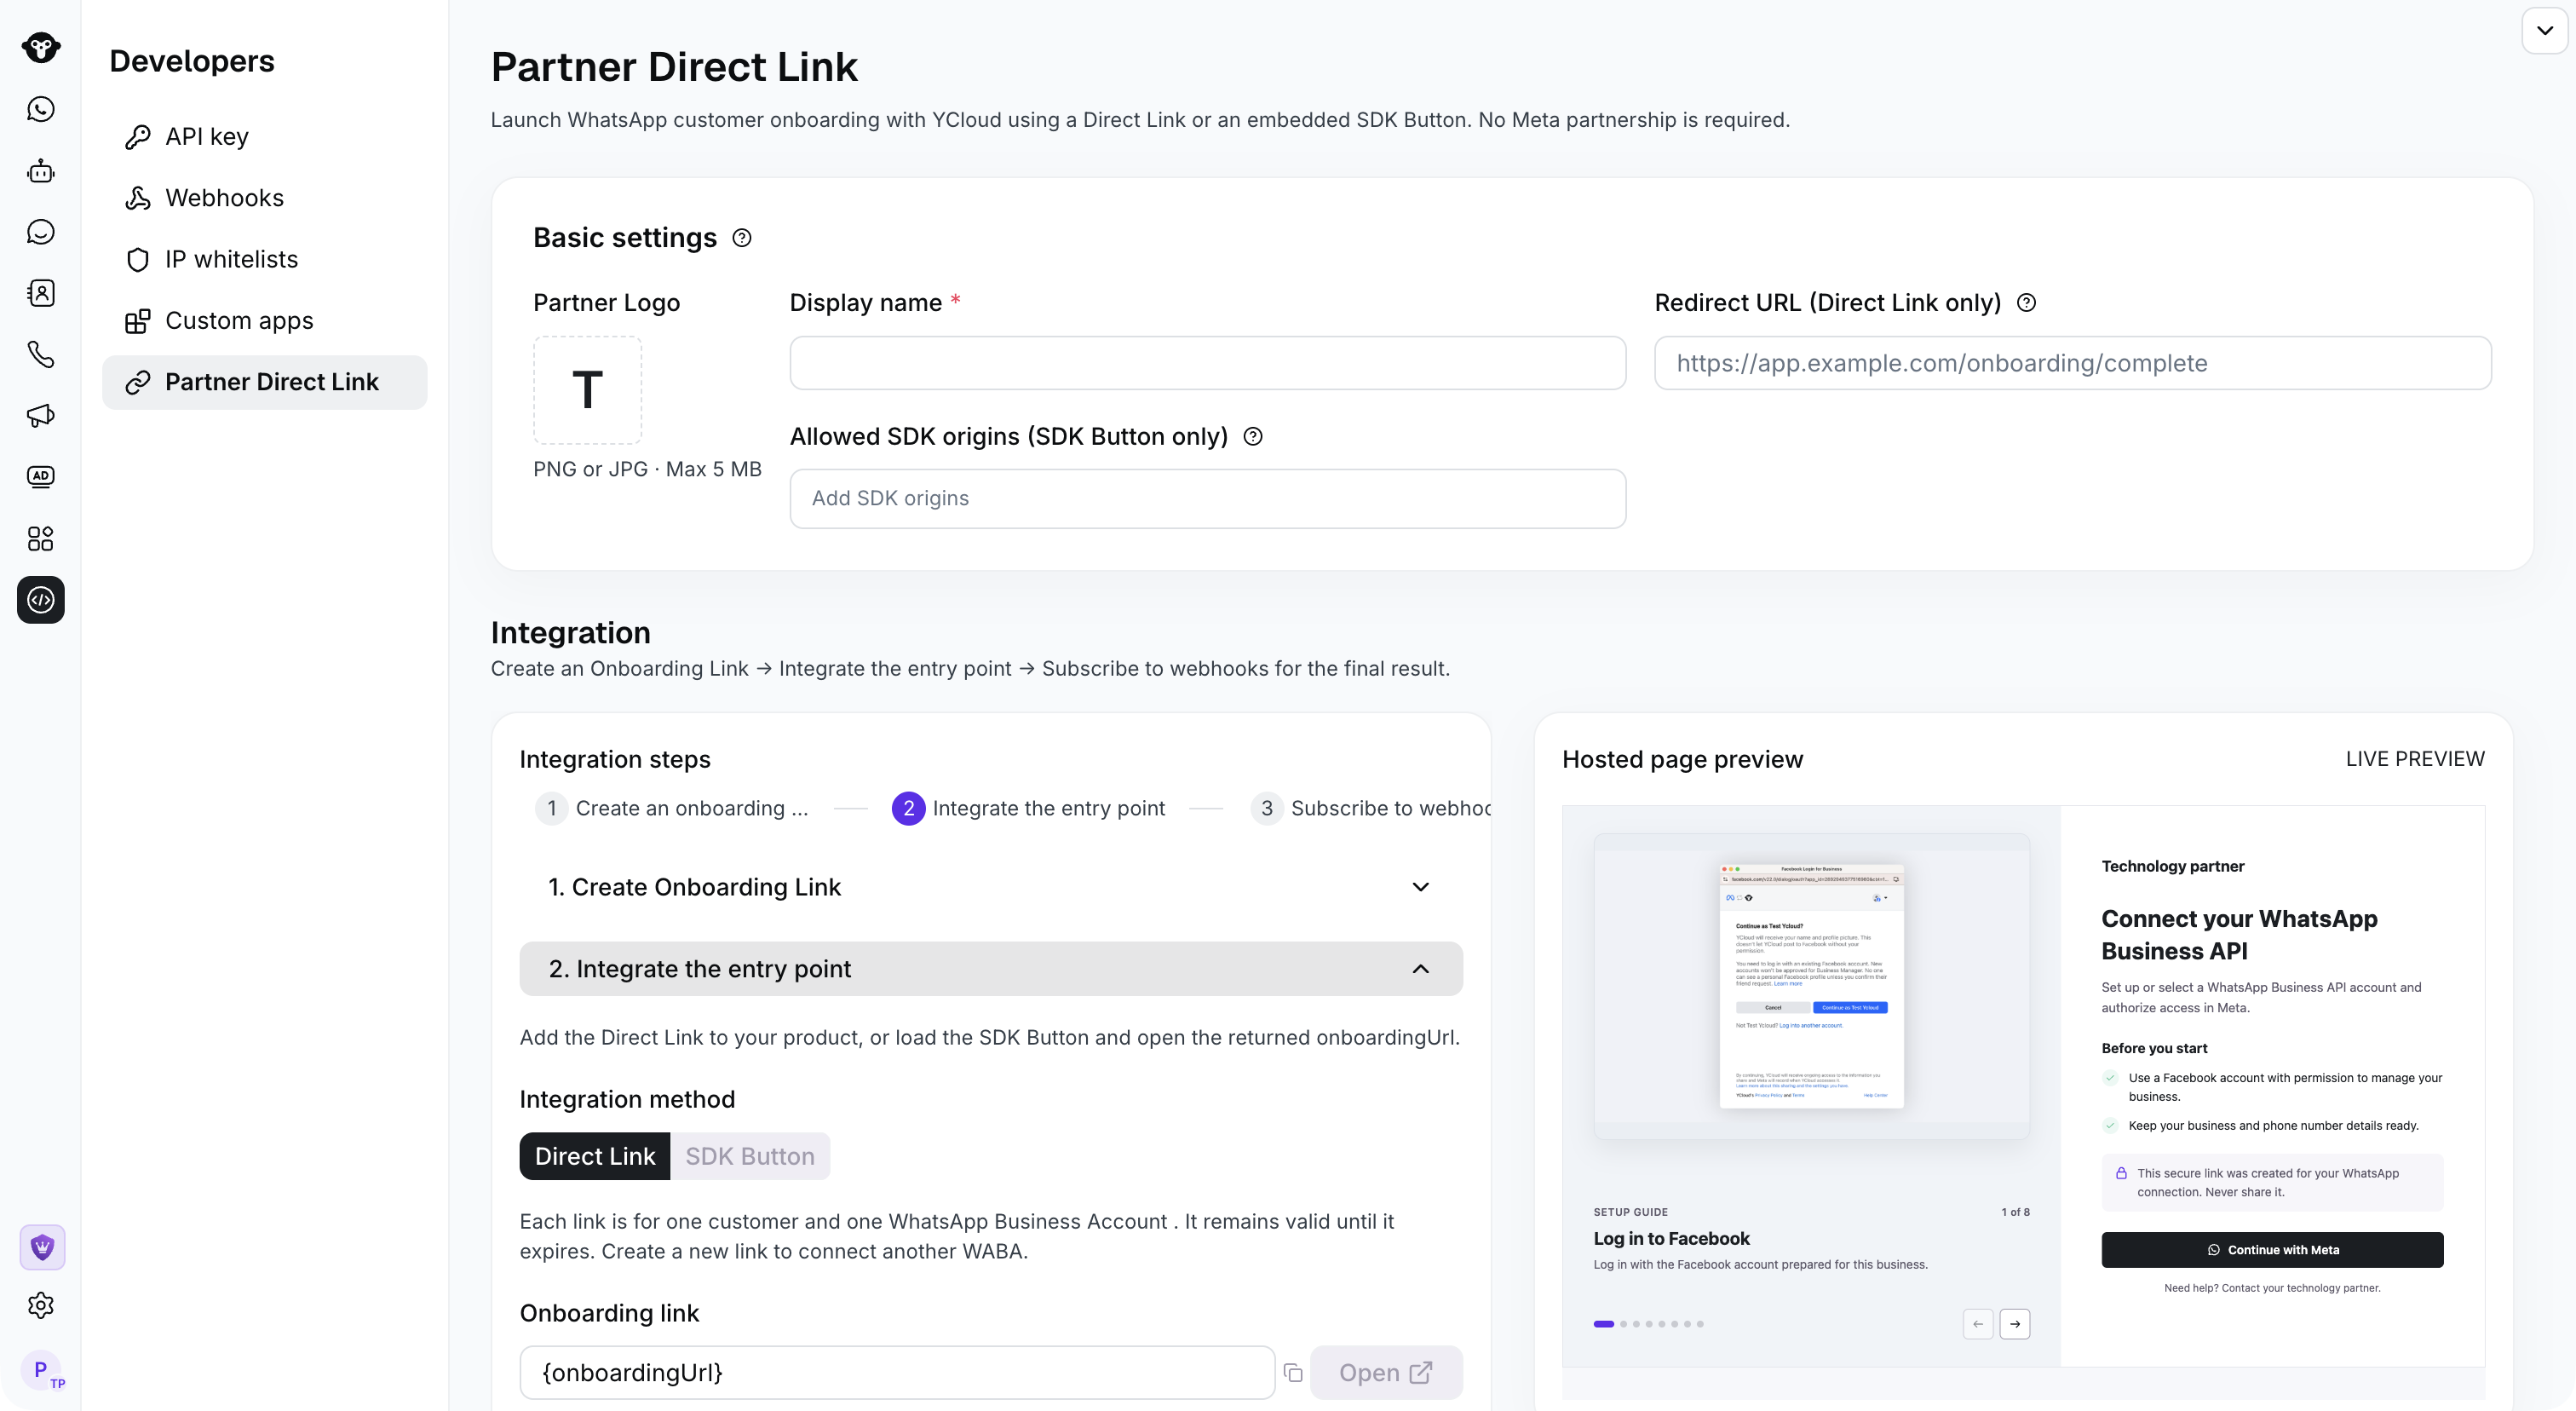Open the chatbot robot icon
The image size is (2576, 1411).
tap(40, 171)
